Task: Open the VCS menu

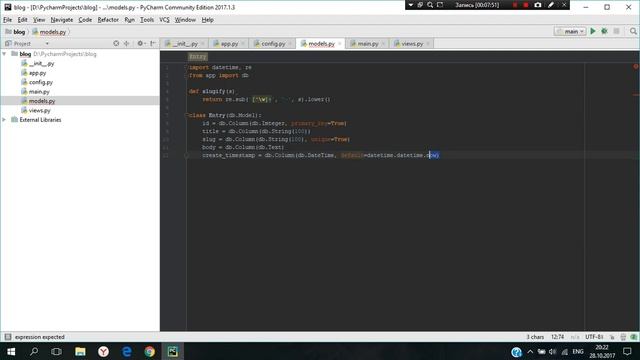Action: click(x=164, y=20)
